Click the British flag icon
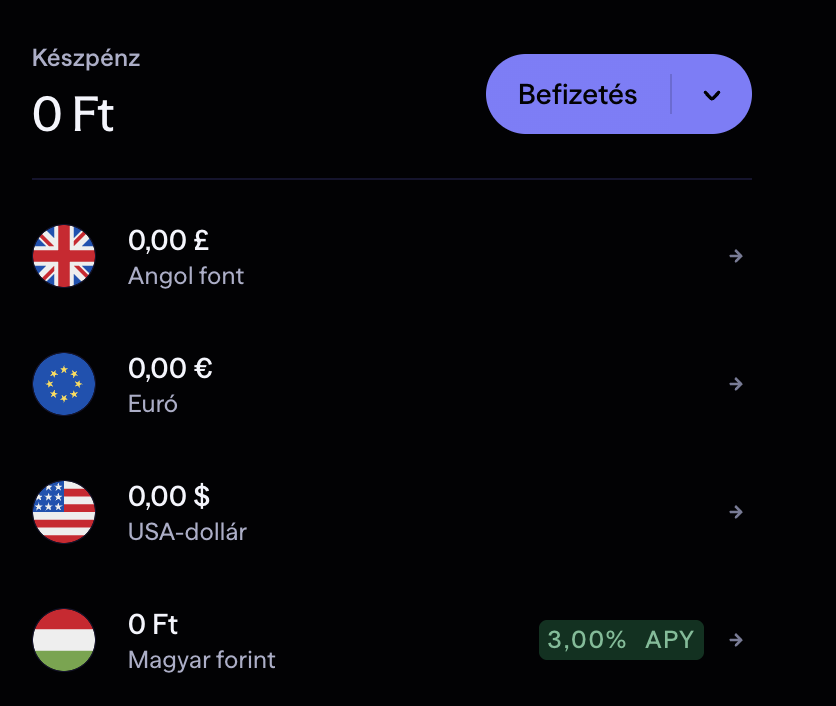The width and height of the screenshot is (836, 706). (x=64, y=256)
